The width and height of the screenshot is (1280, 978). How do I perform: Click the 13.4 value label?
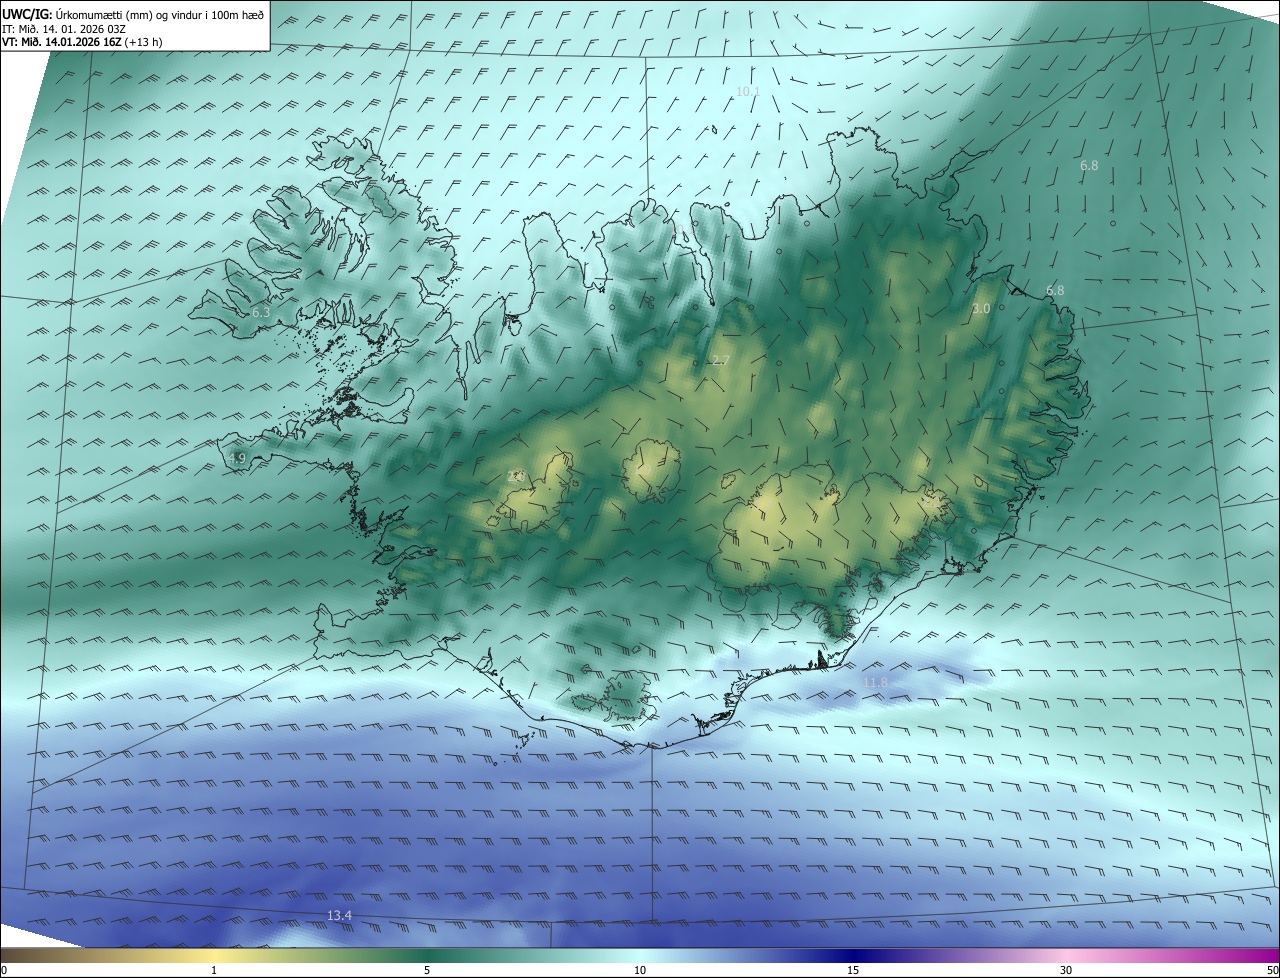pos(340,916)
